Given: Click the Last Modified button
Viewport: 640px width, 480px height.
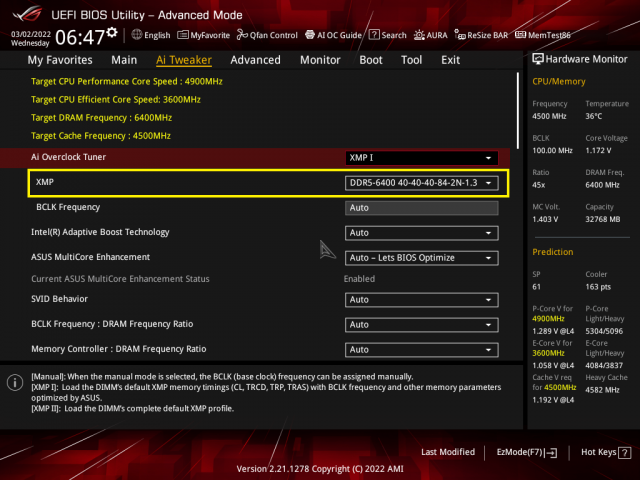Looking at the screenshot, I should coord(448,452).
